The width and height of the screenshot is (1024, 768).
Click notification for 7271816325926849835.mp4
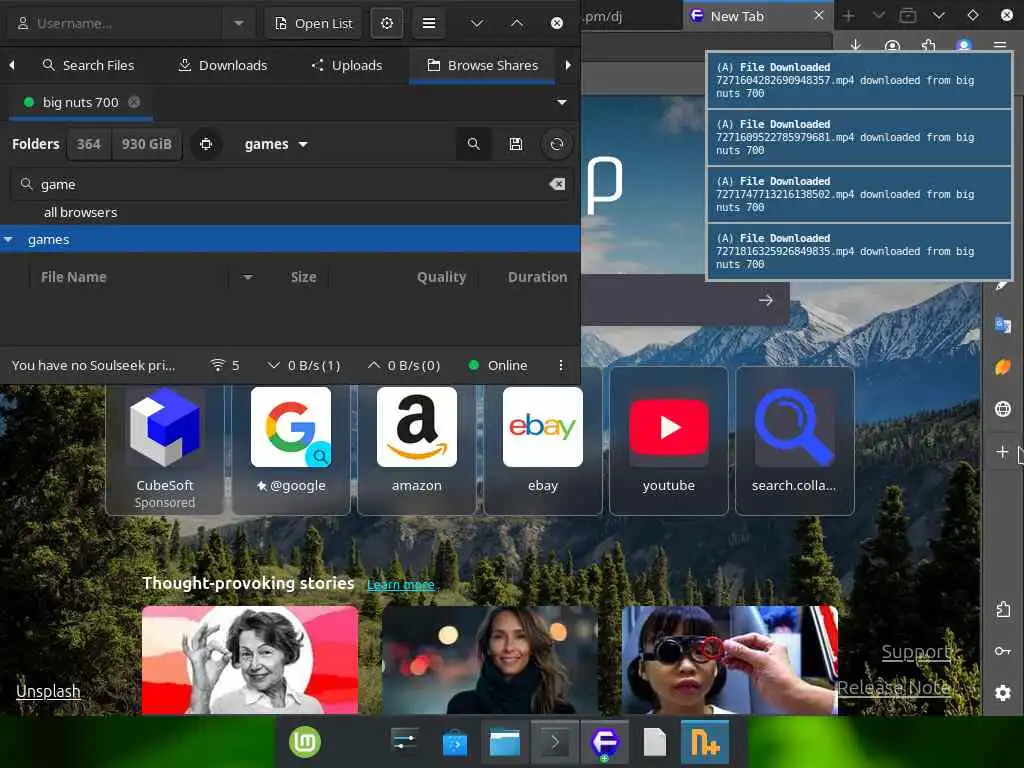click(859, 251)
